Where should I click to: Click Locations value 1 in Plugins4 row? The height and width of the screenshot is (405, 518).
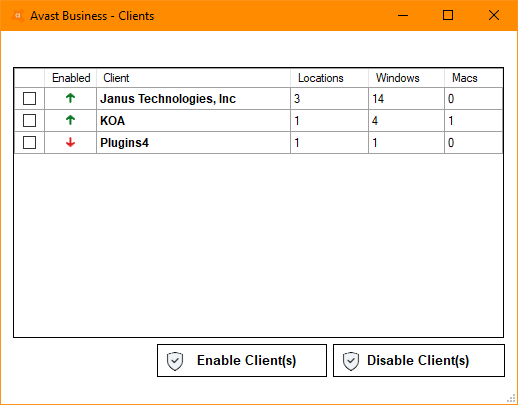point(297,143)
